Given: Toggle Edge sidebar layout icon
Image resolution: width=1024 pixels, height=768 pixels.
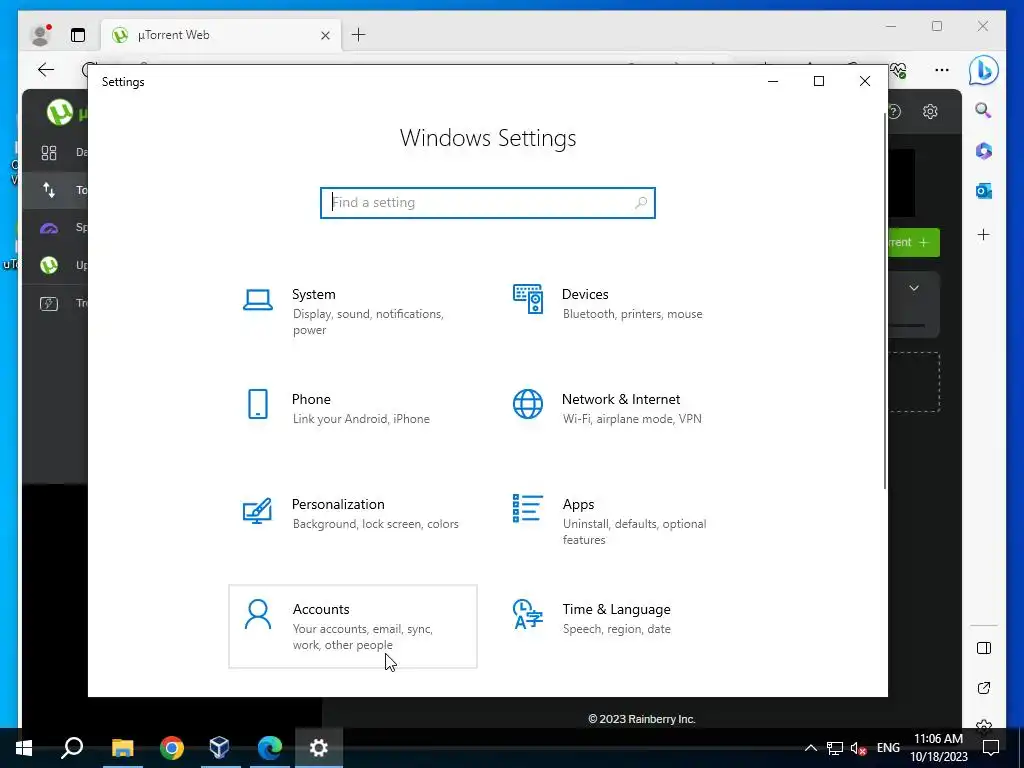Looking at the screenshot, I should click(984, 648).
